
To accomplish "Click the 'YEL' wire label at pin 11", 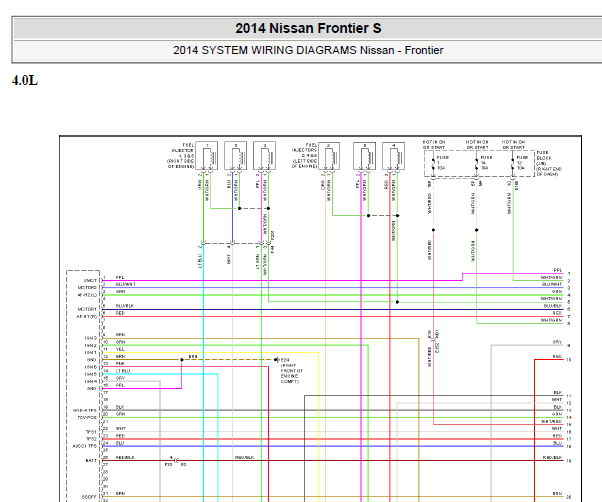I will pos(120,349).
